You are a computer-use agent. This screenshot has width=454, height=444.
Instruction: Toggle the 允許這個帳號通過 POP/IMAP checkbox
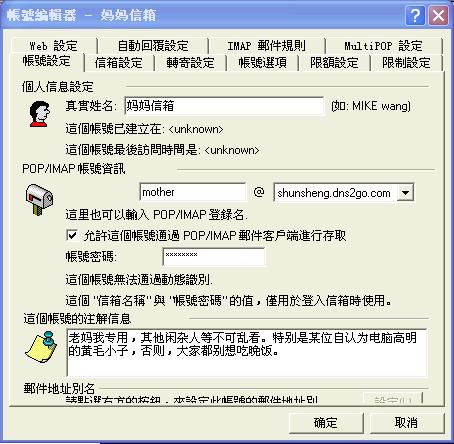[72, 235]
